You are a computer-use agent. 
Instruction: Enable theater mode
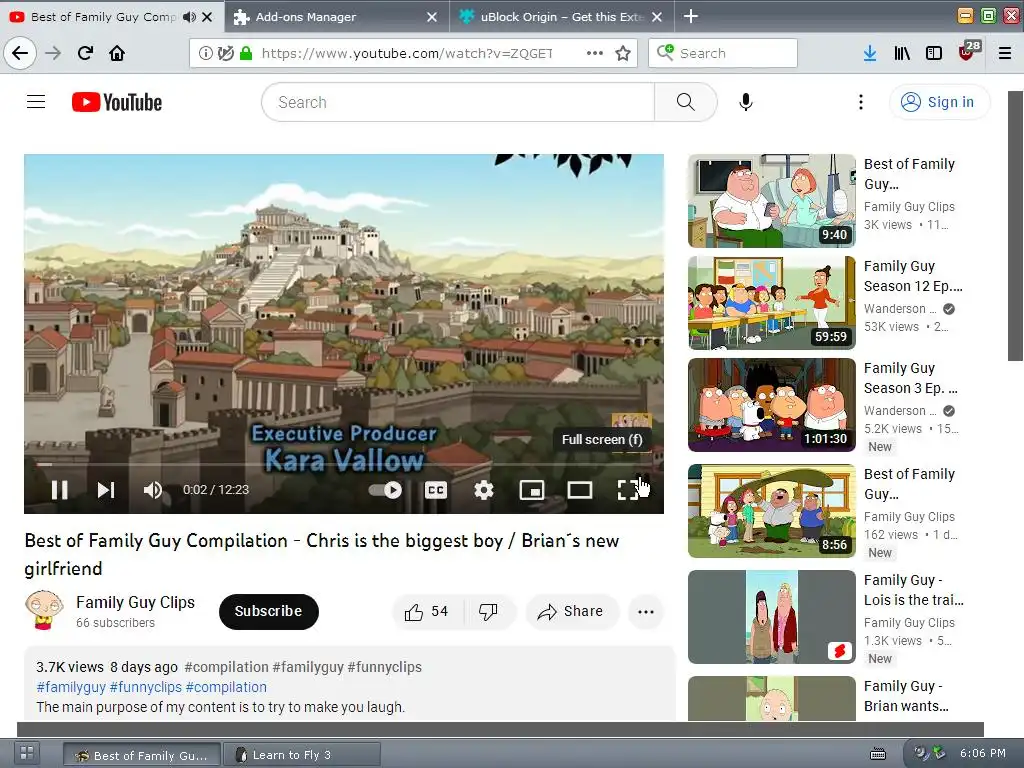pyautogui.click(x=579, y=490)
